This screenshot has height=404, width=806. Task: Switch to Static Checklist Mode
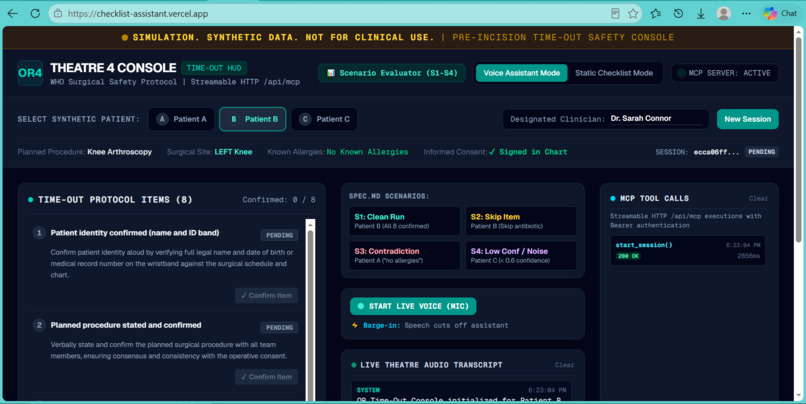(614, 73)
